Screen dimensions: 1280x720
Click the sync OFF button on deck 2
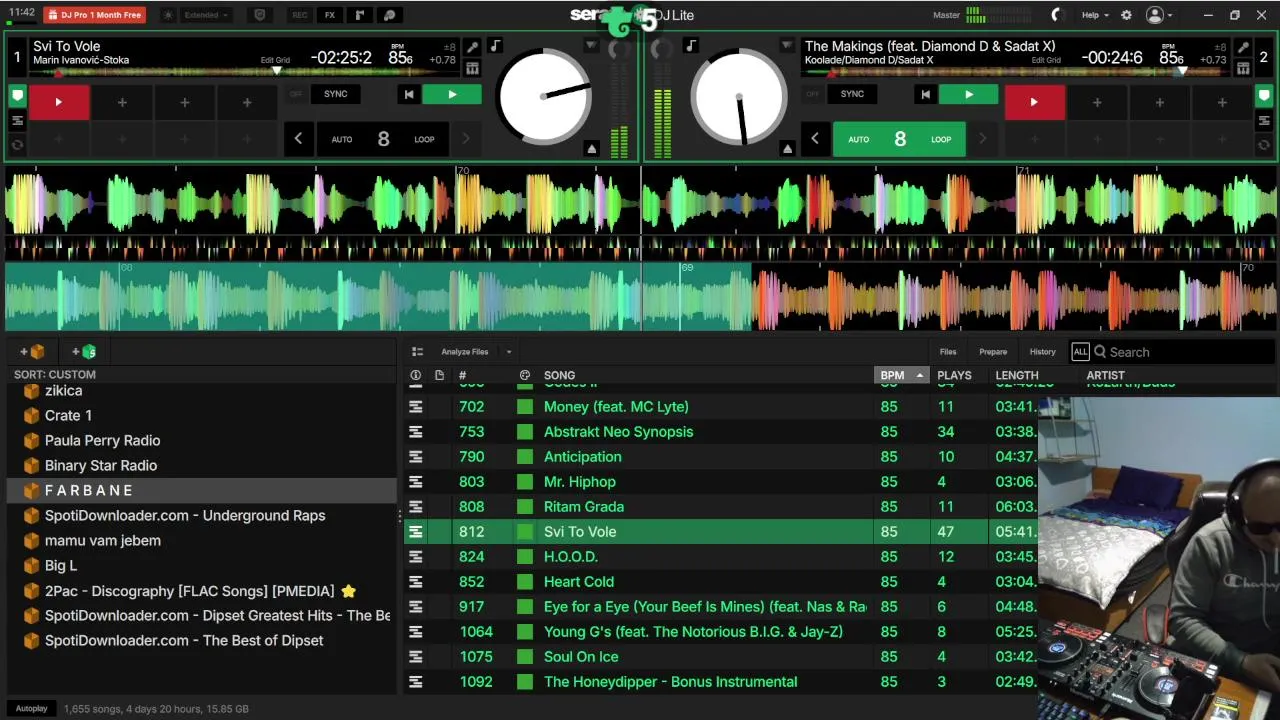pyautogui.click(x=813, y=94)
